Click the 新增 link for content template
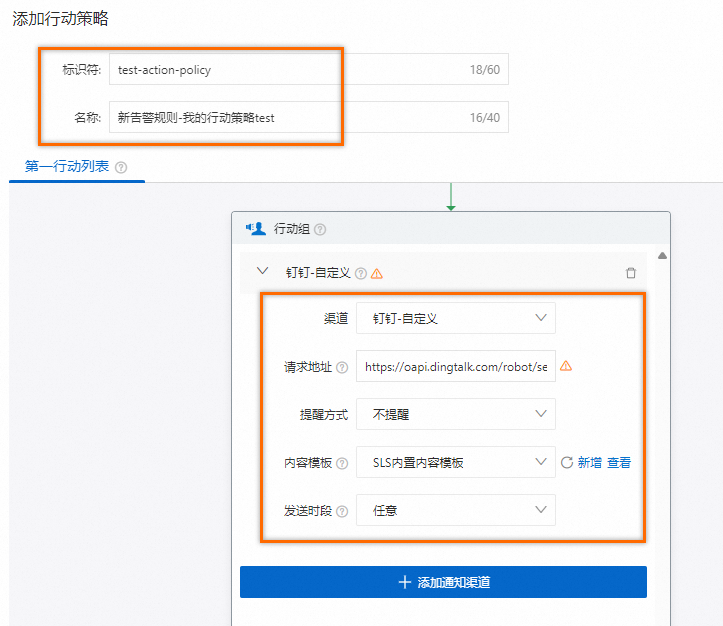Viewport: 723px width, 626px height. [x=590, y=462]
